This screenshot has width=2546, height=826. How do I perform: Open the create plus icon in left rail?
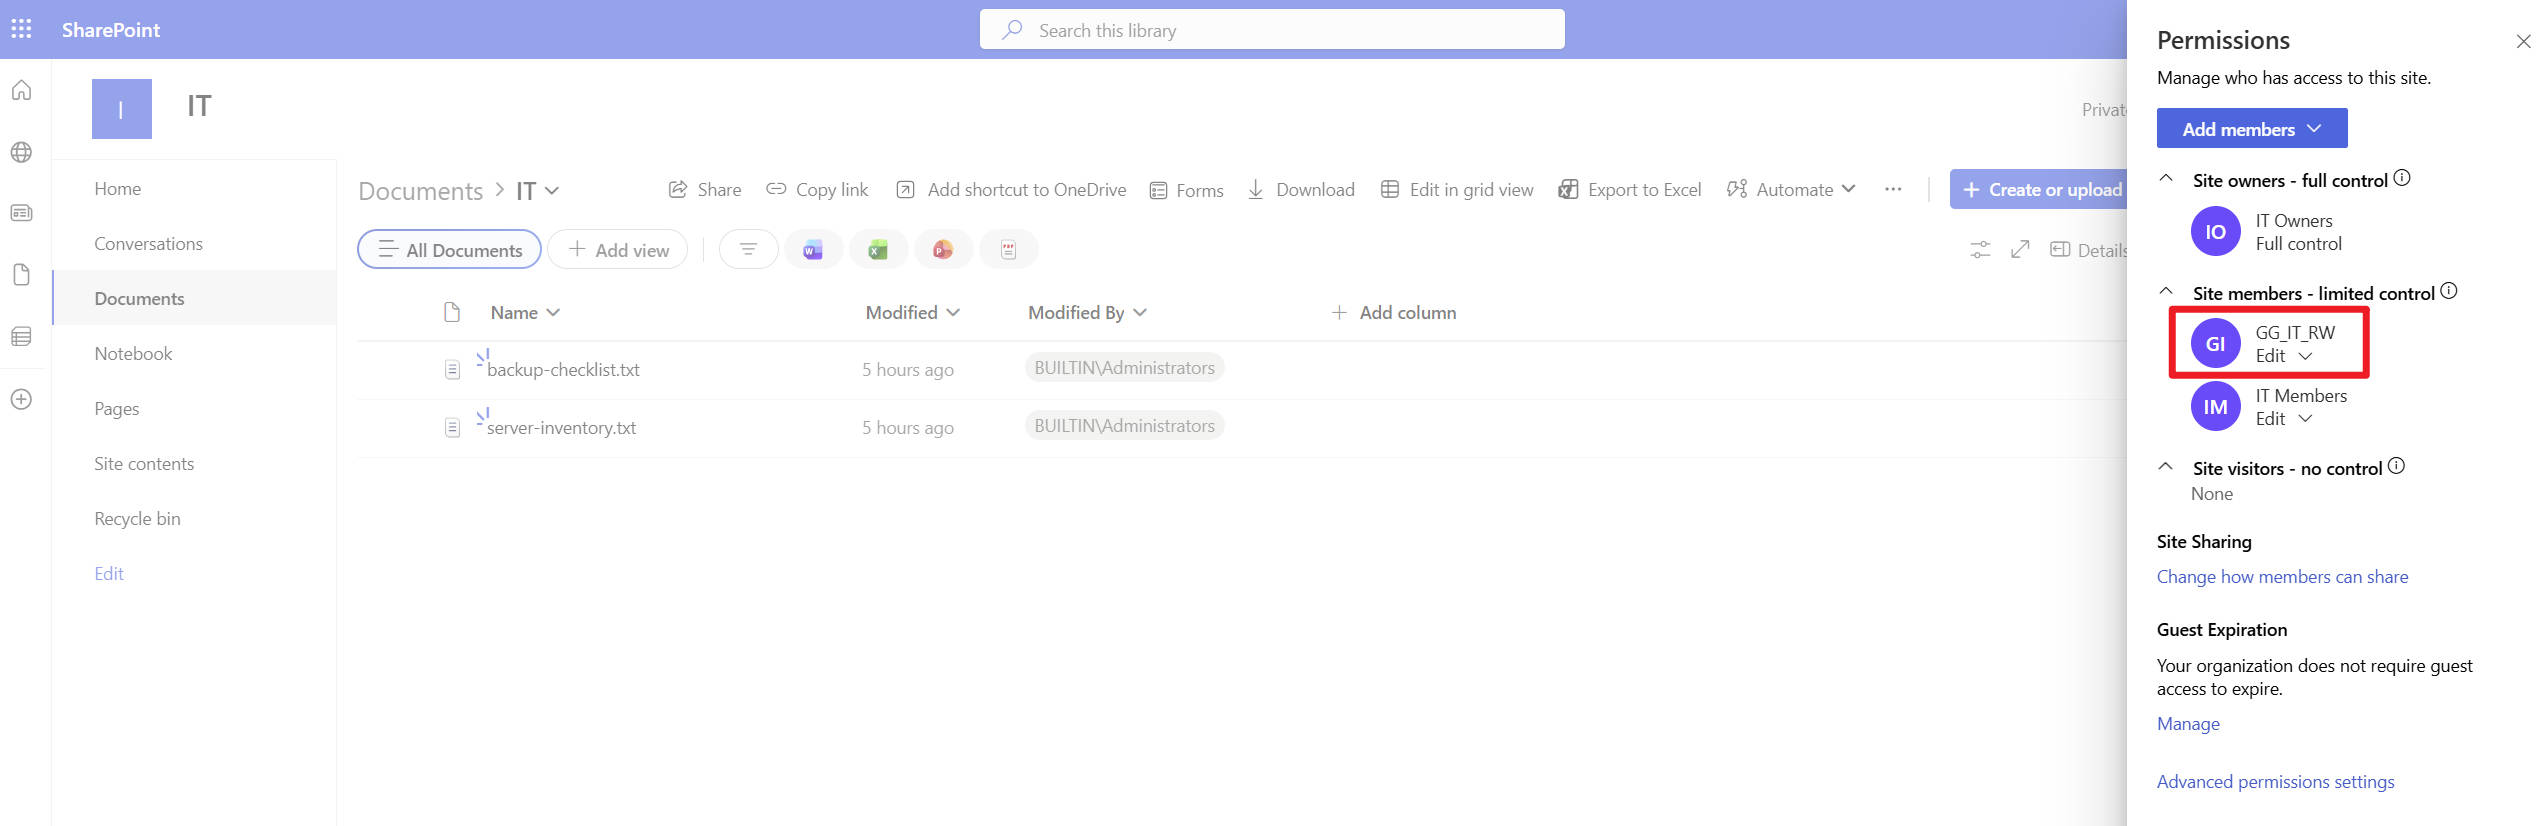21,399
